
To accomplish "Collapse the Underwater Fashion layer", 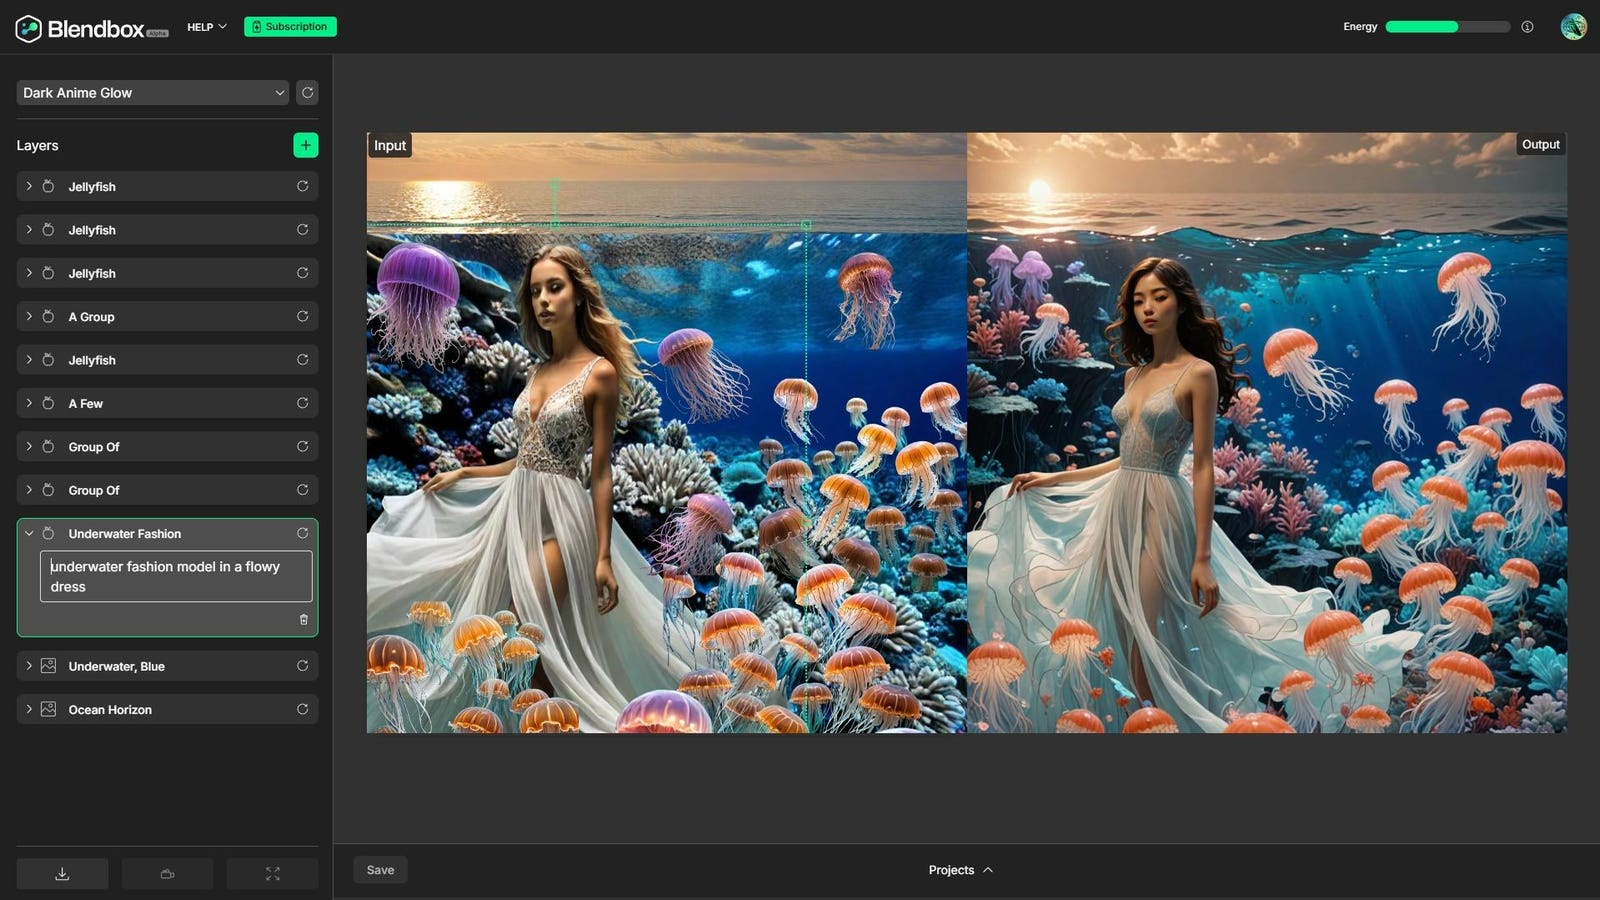I will pos(28,533).
